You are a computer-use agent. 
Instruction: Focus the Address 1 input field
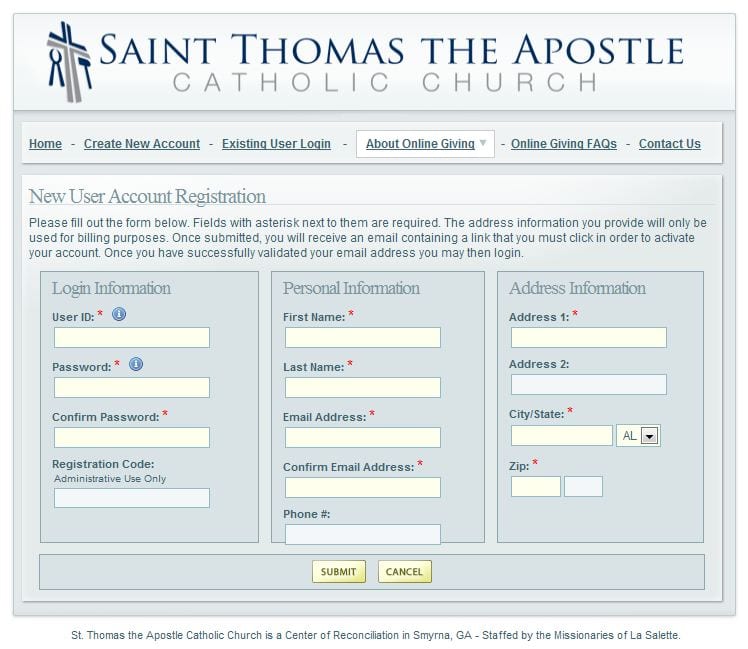pyautogui.click(x=589, y=337)
